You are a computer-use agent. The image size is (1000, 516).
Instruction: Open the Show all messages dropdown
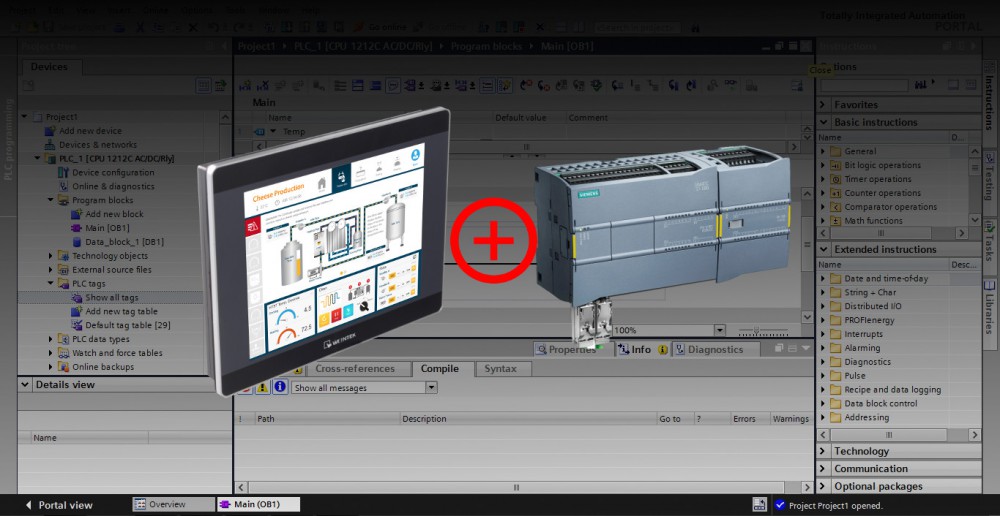tap(430, 388)
